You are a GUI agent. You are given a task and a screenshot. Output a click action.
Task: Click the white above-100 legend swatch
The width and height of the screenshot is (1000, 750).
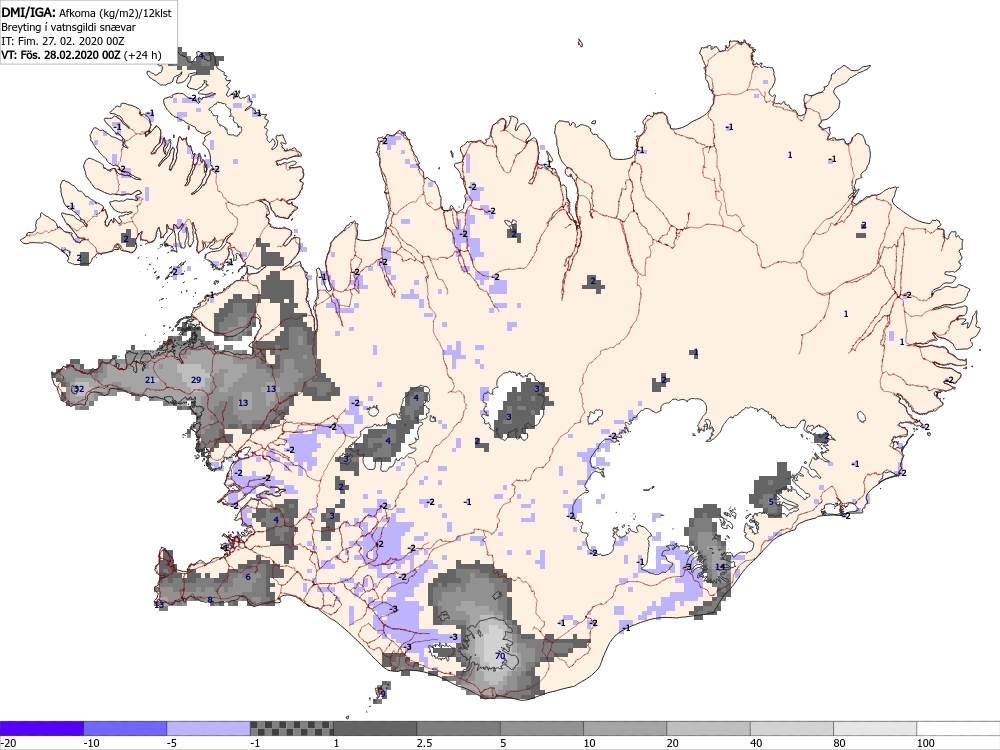click(959, 728)
